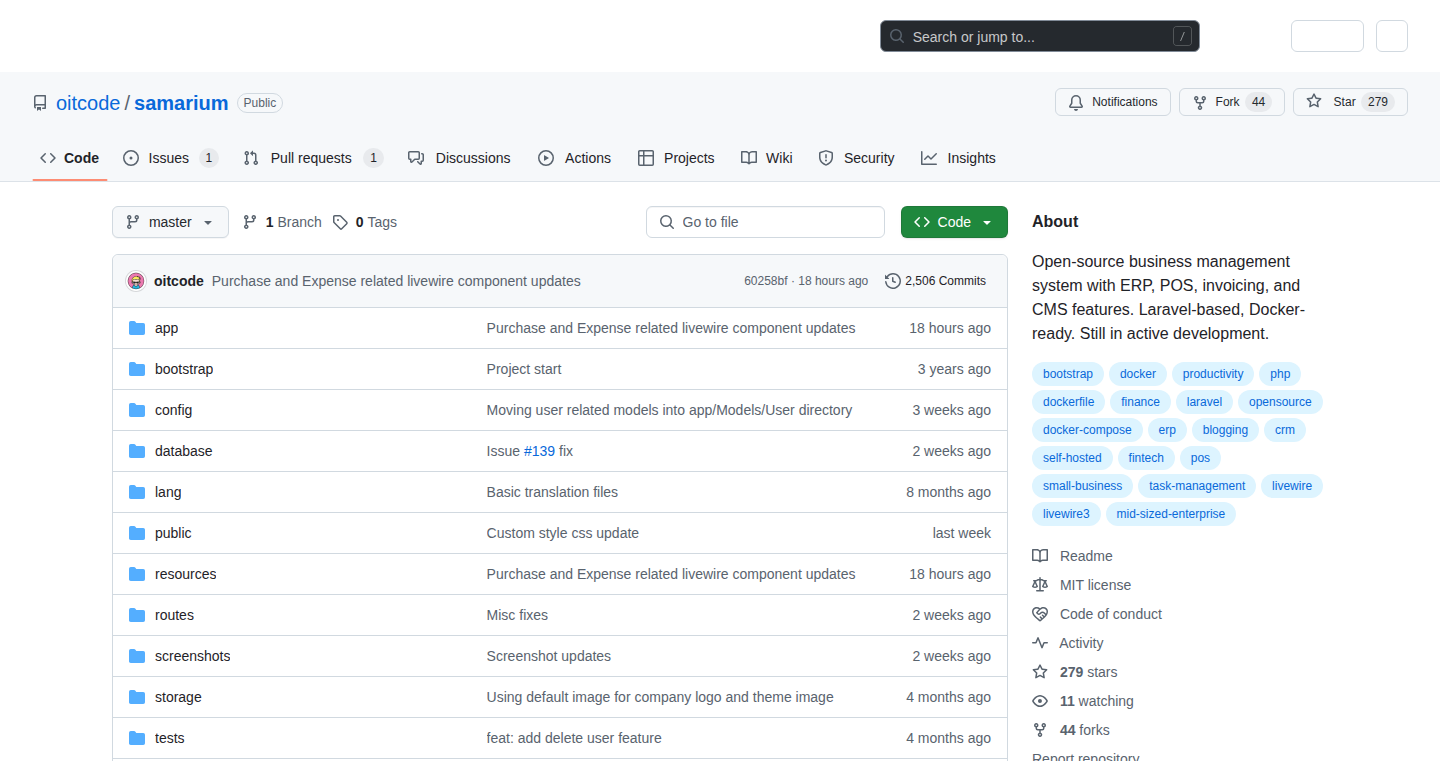Viewport: 1440px width, 761px height.
Task: View the Insights tab
Action: tap(958, 158)
